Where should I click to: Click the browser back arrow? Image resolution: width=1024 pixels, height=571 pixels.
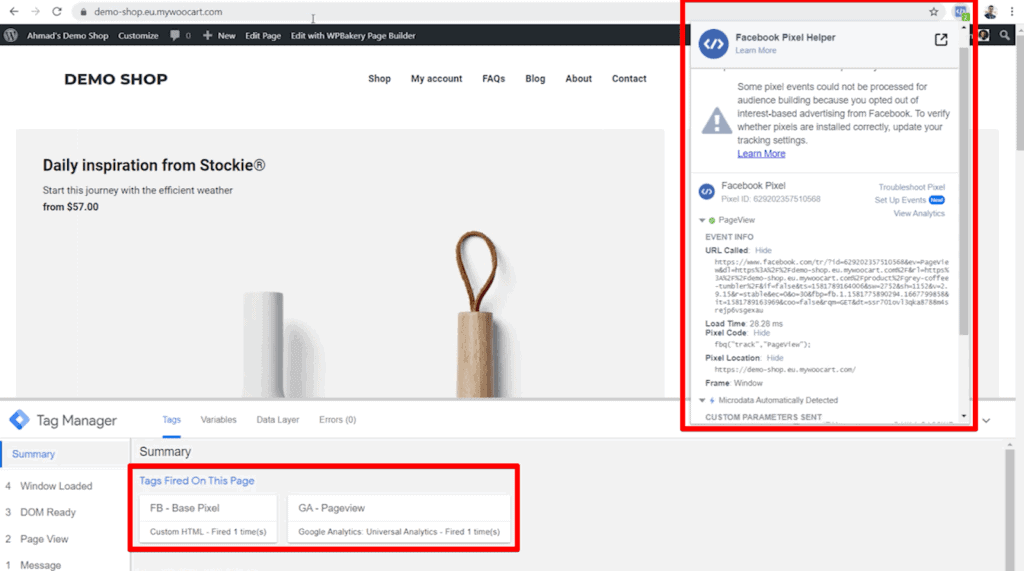tap(13, 12)
